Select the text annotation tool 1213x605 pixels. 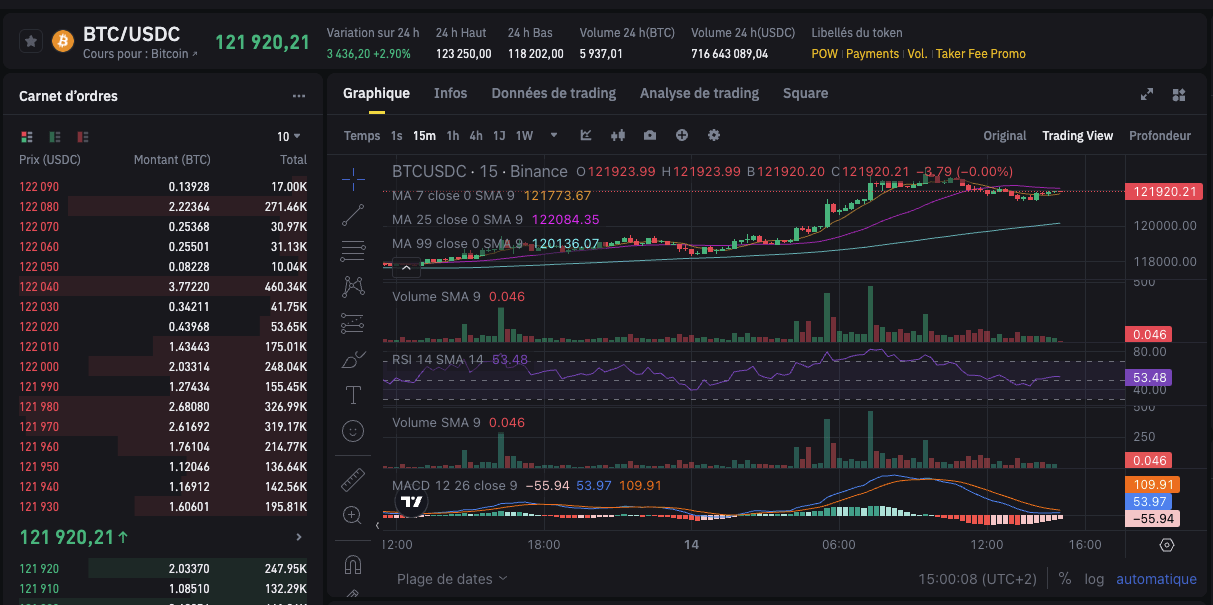352,395
